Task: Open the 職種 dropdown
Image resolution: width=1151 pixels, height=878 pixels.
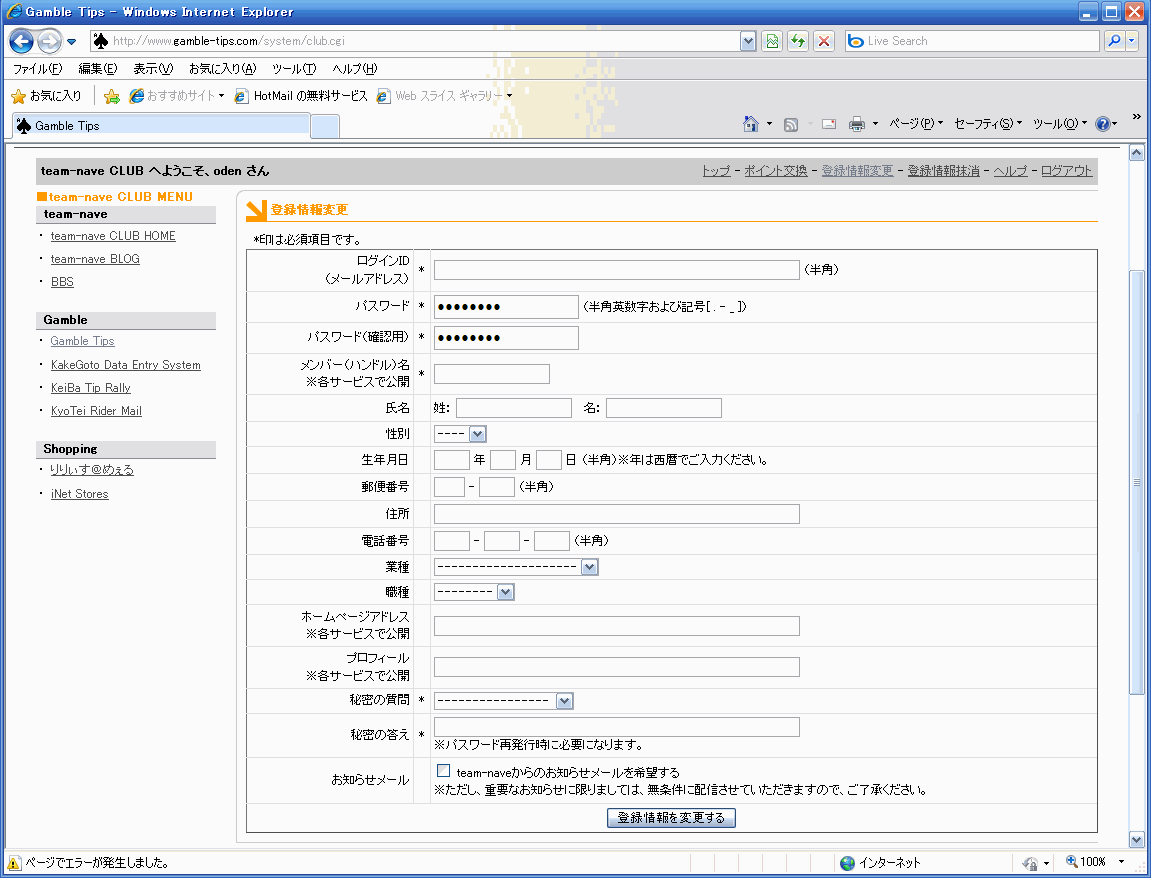Action: point(474,592)
